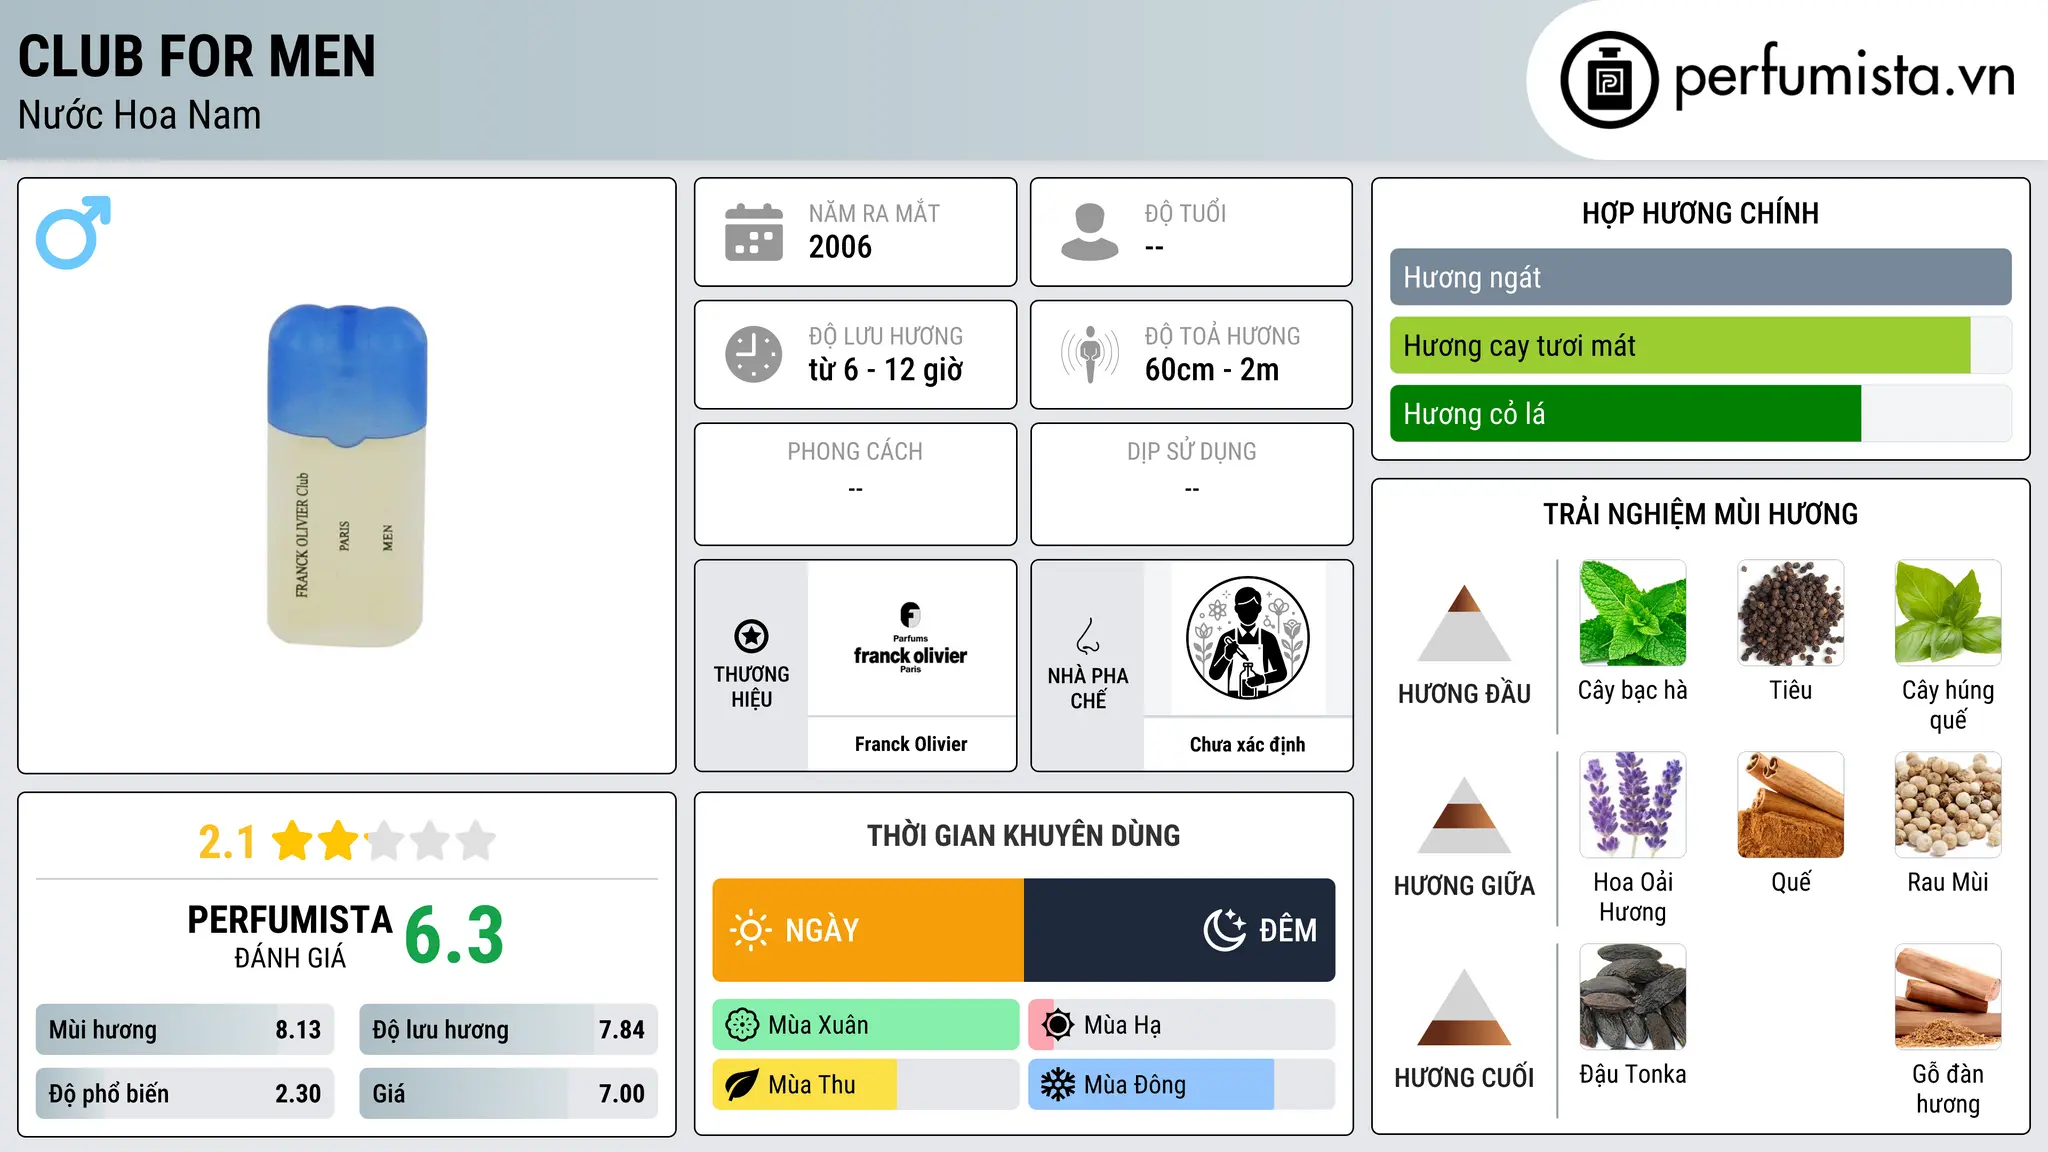Click the perfumer illustration above Chưa xác định

tap(1247, 638)
